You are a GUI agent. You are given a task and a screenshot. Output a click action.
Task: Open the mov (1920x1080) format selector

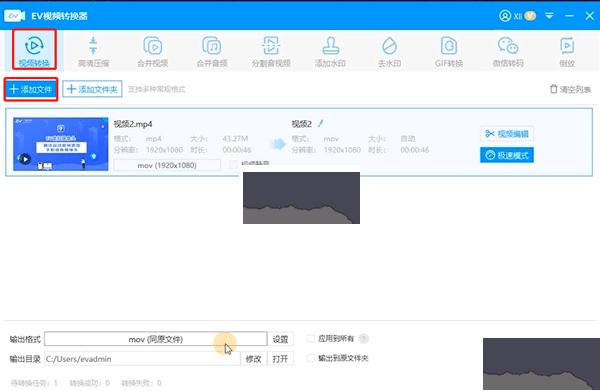[167, 165]
